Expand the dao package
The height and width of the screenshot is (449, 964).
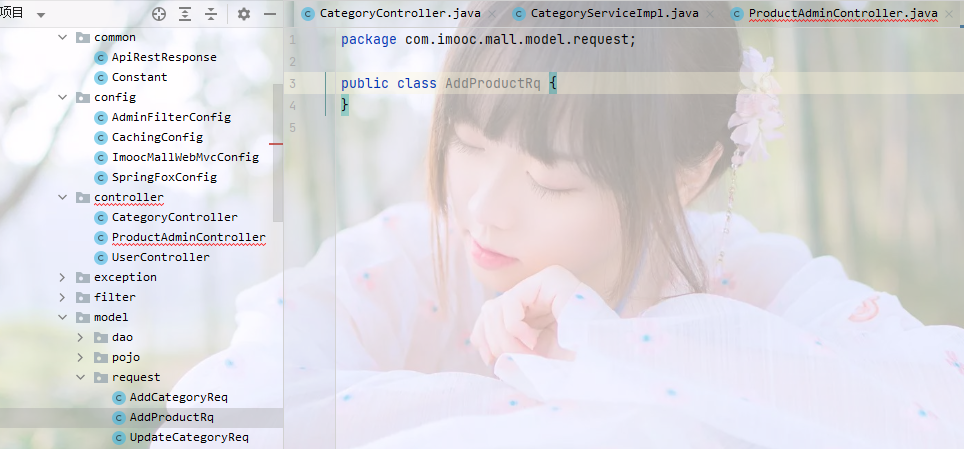80,337
